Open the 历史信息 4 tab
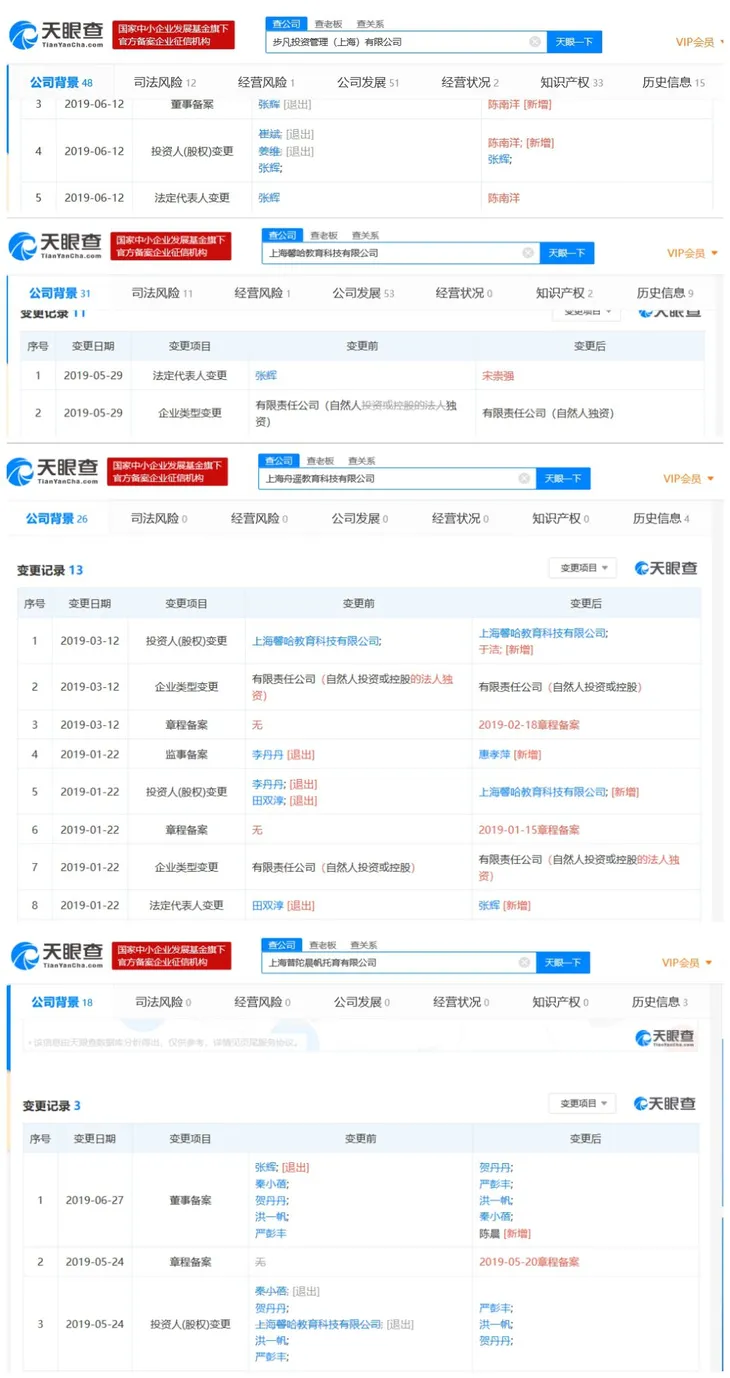 tap(661, 518)
